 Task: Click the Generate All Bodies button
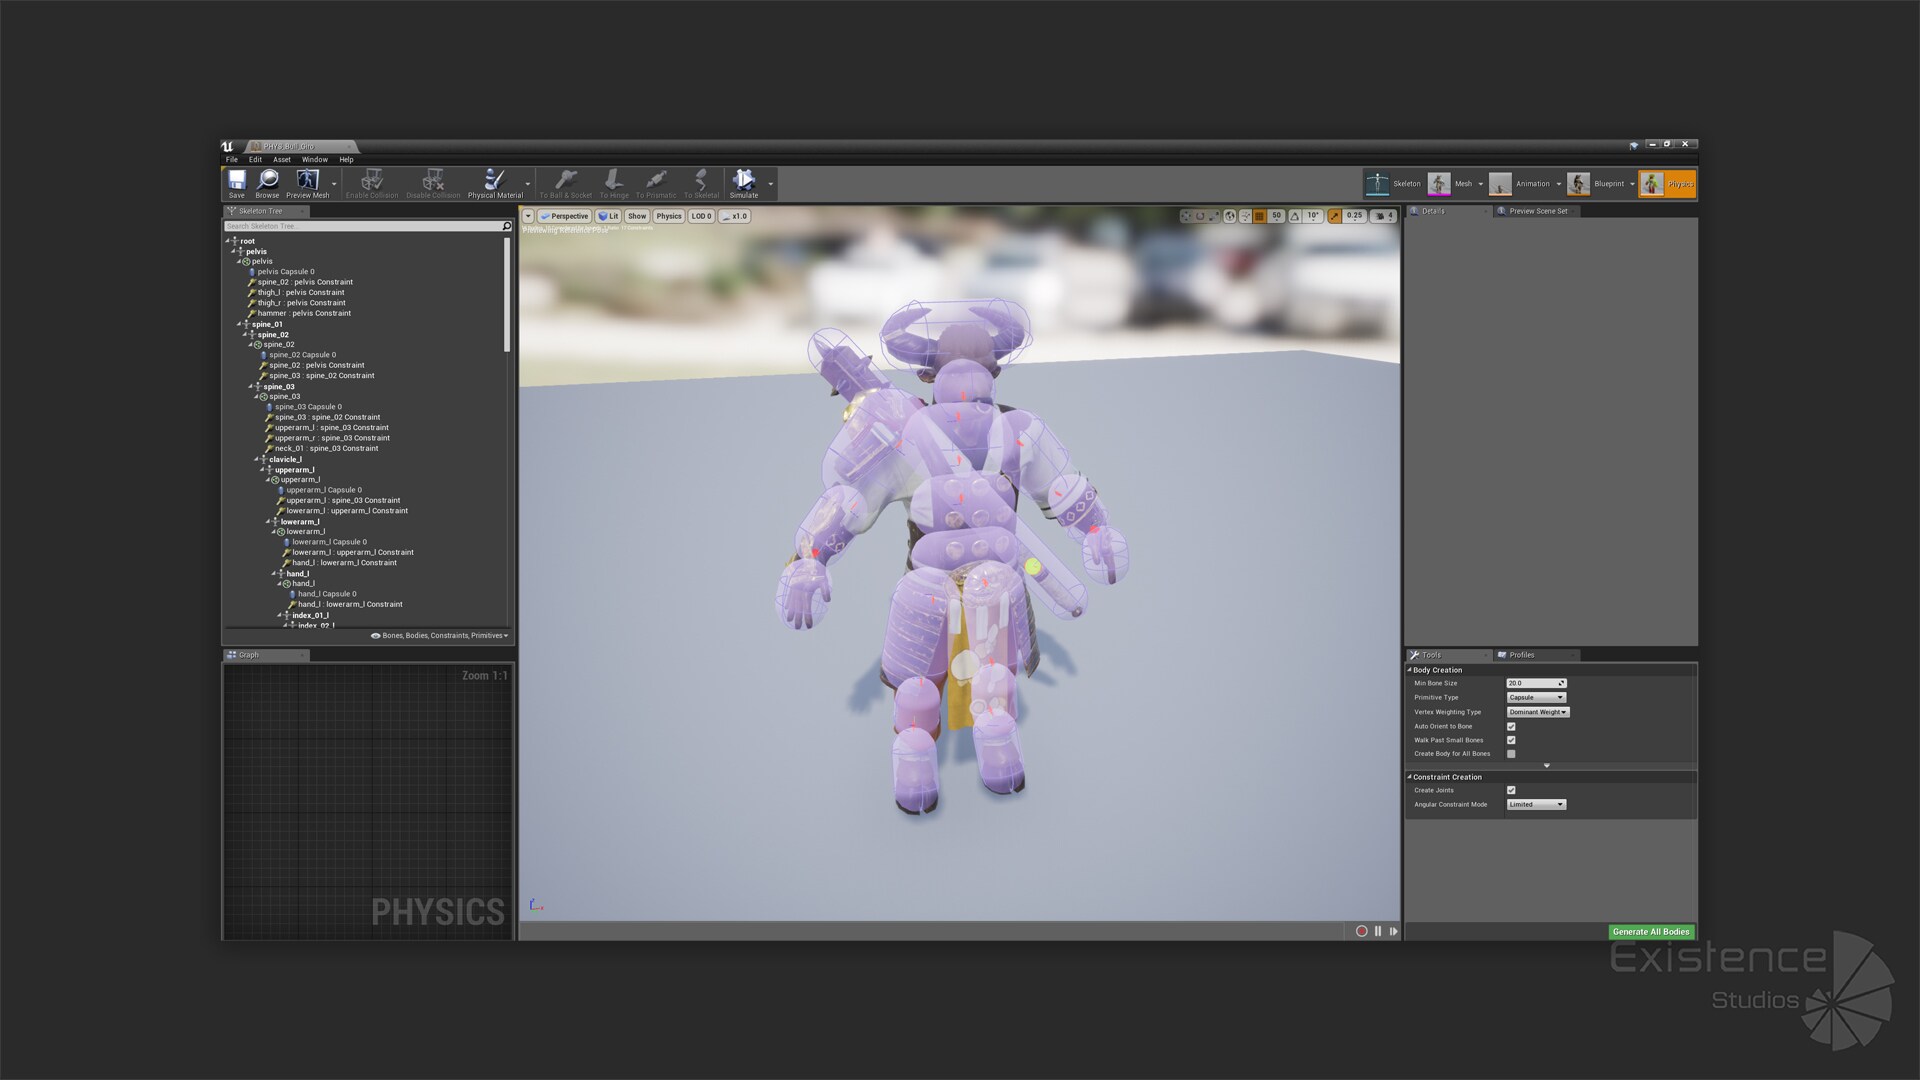(x=1651, y=932)
